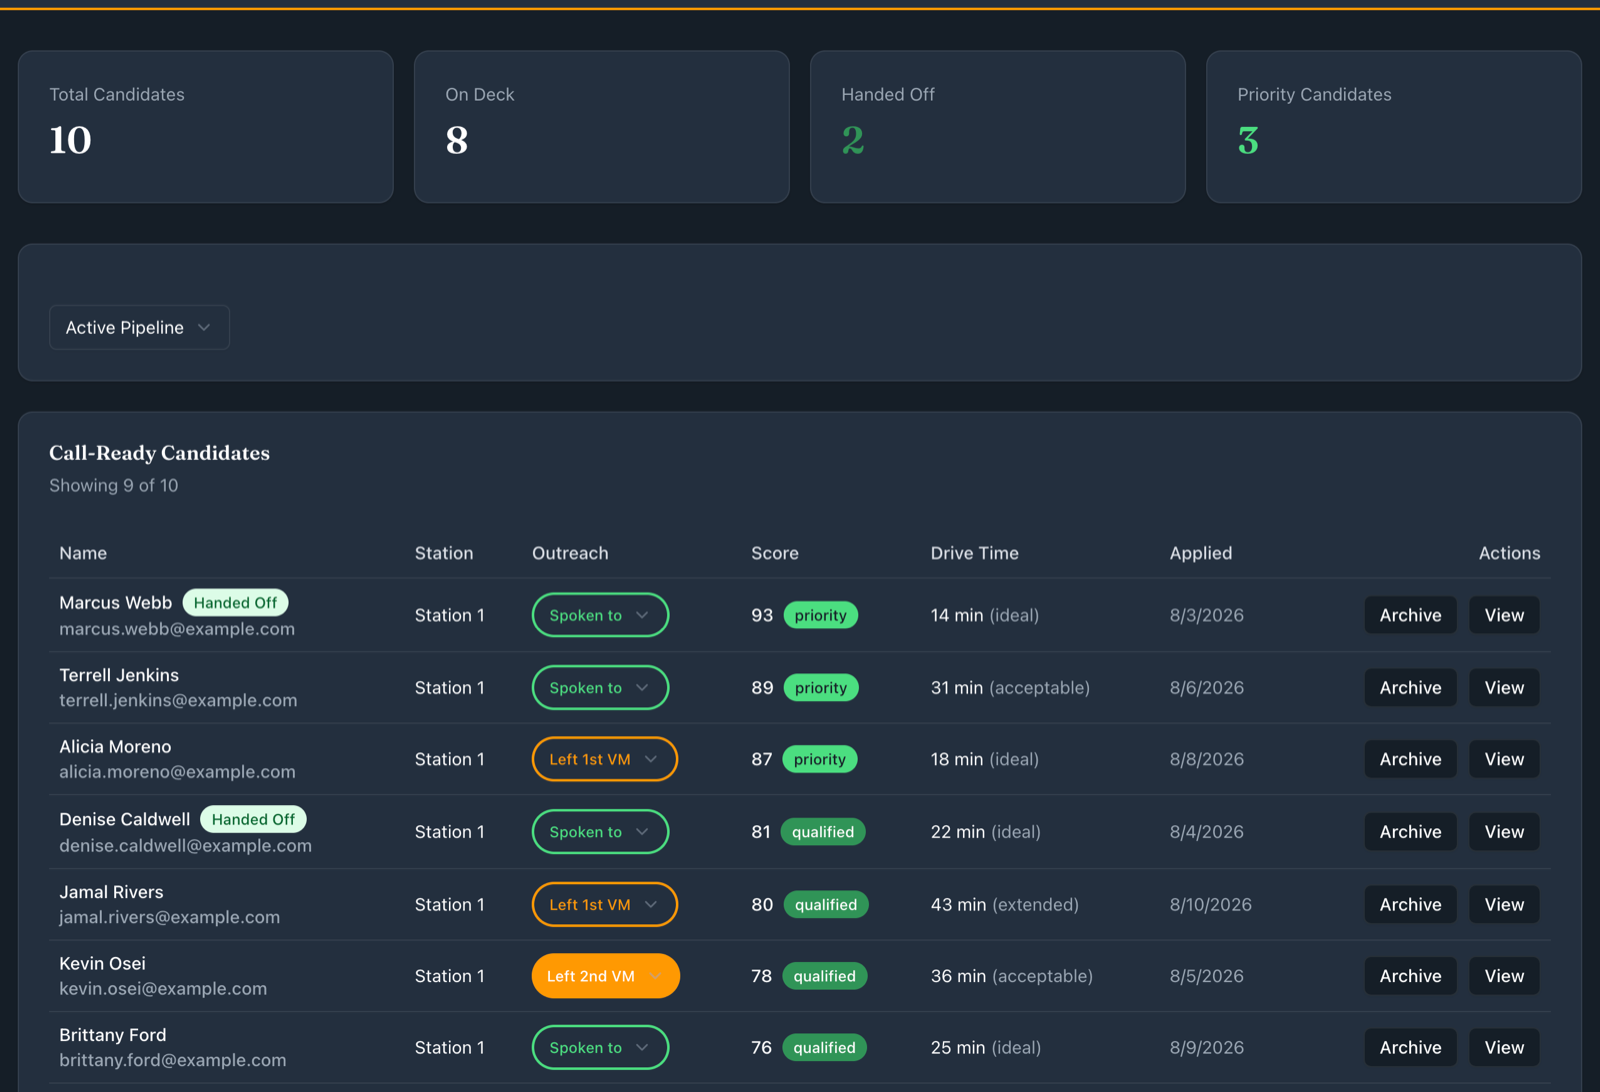Image resolution: width=1600 pixels, height=1092 pixels.
Task: Archive Terrell Jenkins
Action: click(1410, 688)
